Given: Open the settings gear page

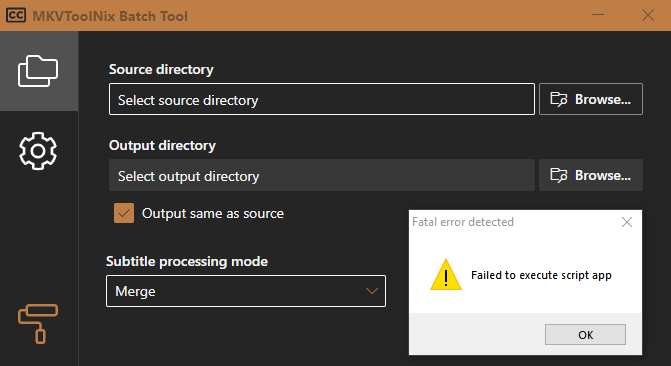Looking at the screenshot, I should [x=38, y=151].
